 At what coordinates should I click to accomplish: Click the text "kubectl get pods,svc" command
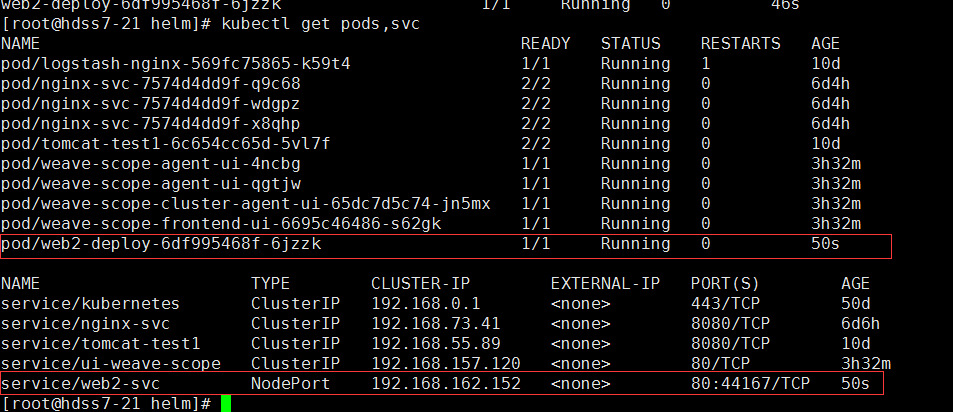321,24
